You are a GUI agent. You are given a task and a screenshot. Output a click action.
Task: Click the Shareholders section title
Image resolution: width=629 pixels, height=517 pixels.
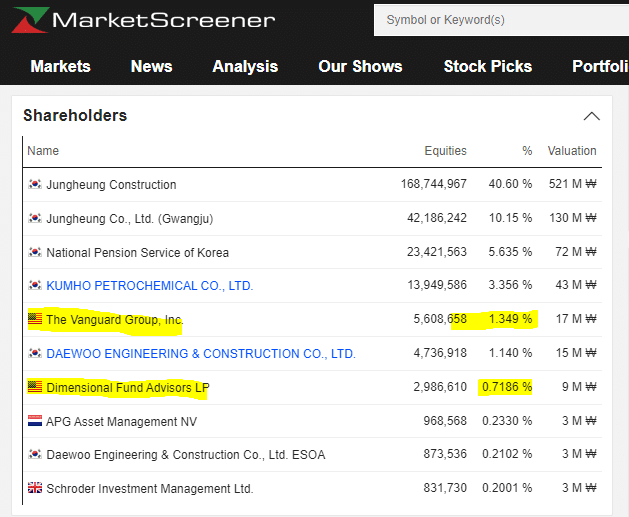75,116
